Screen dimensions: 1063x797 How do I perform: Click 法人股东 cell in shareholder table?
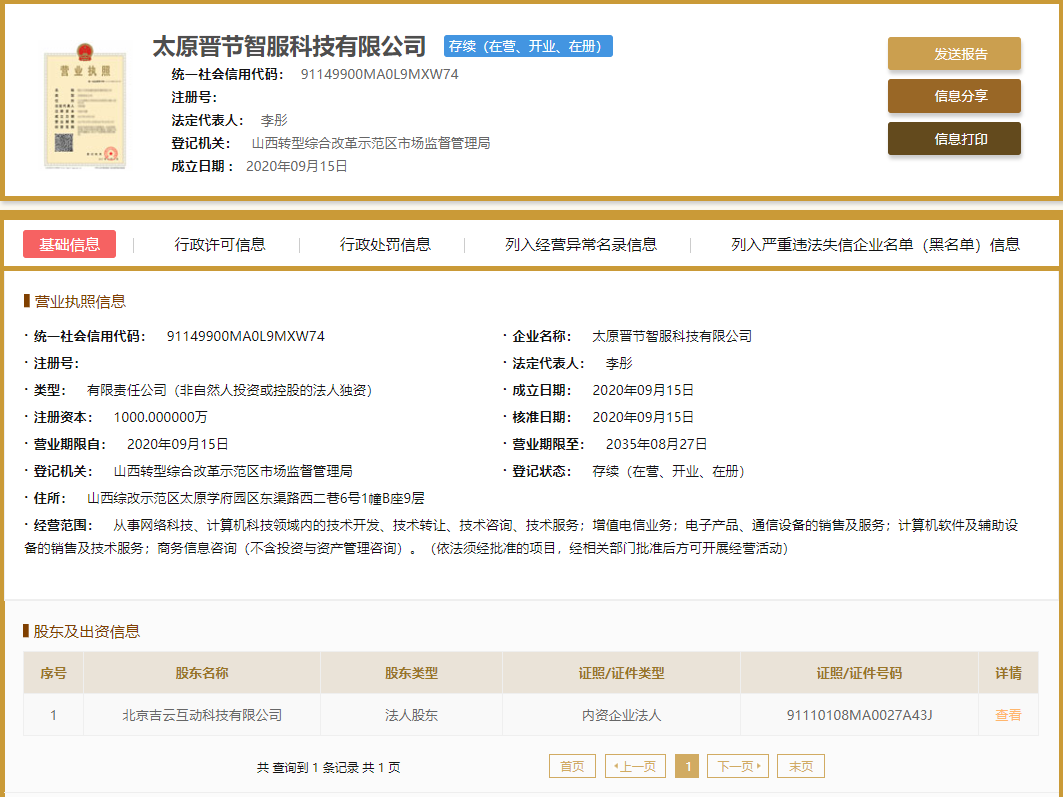tap(412, 715)
